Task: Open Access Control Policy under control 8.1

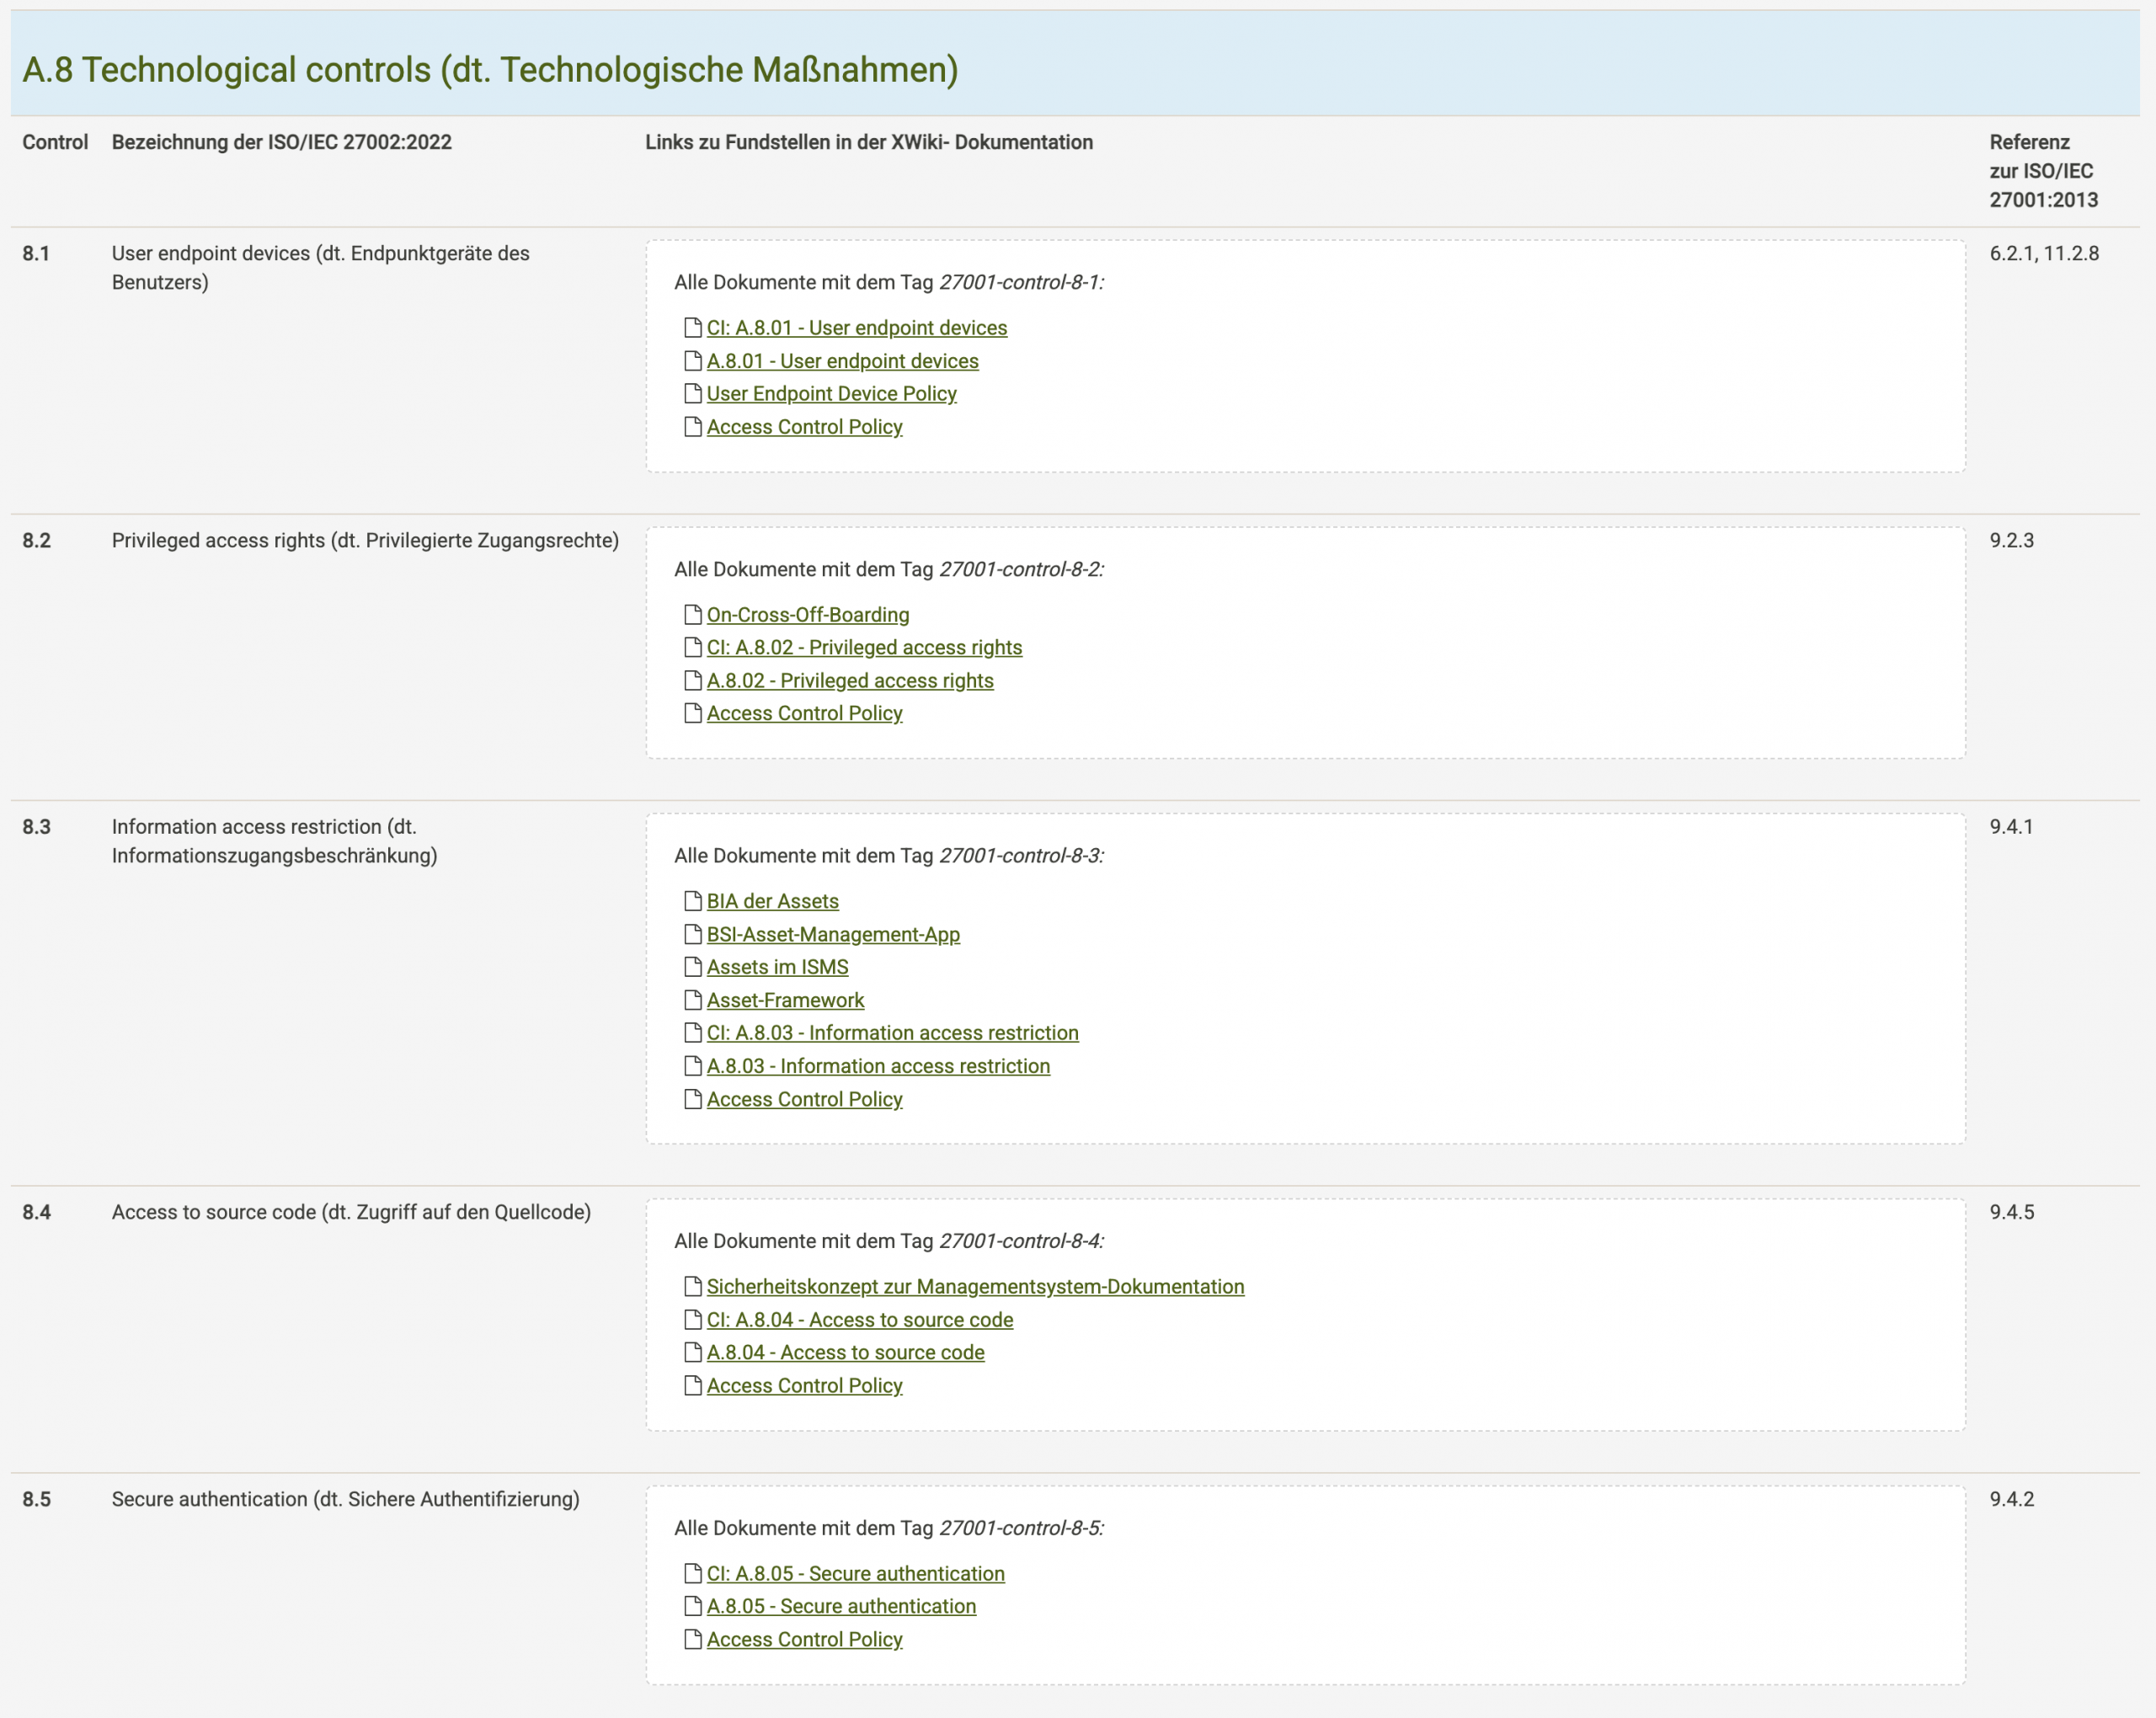Action: (x=804, y=427)
